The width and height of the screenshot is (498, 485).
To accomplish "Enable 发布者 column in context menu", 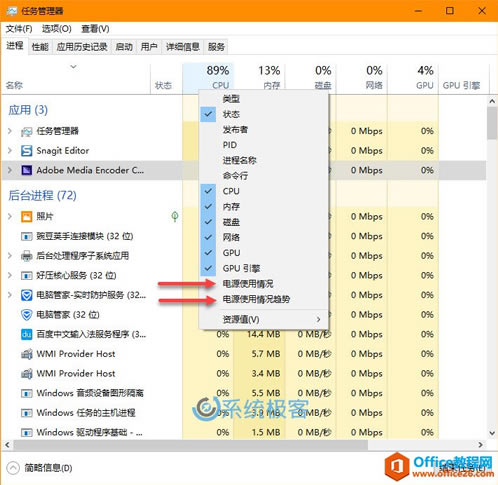I will coord(263,129).
